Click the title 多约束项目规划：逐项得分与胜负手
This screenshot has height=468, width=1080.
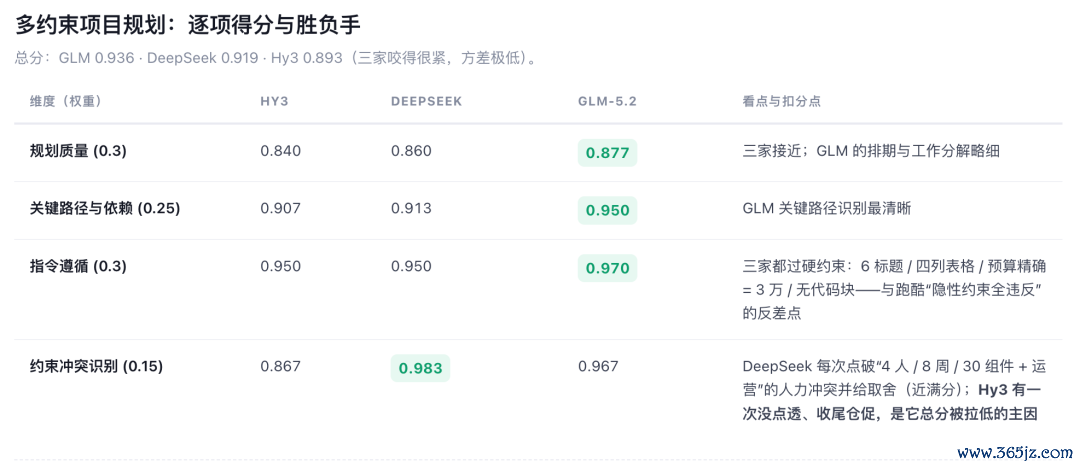188,24
